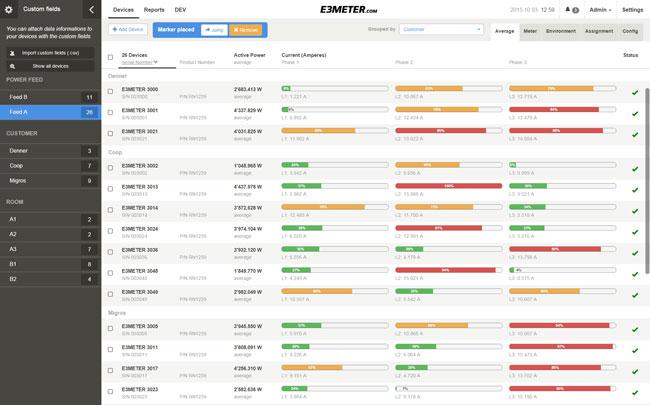
Task: Click status checkmark for E3METER 3021
Action: point(635,135)
